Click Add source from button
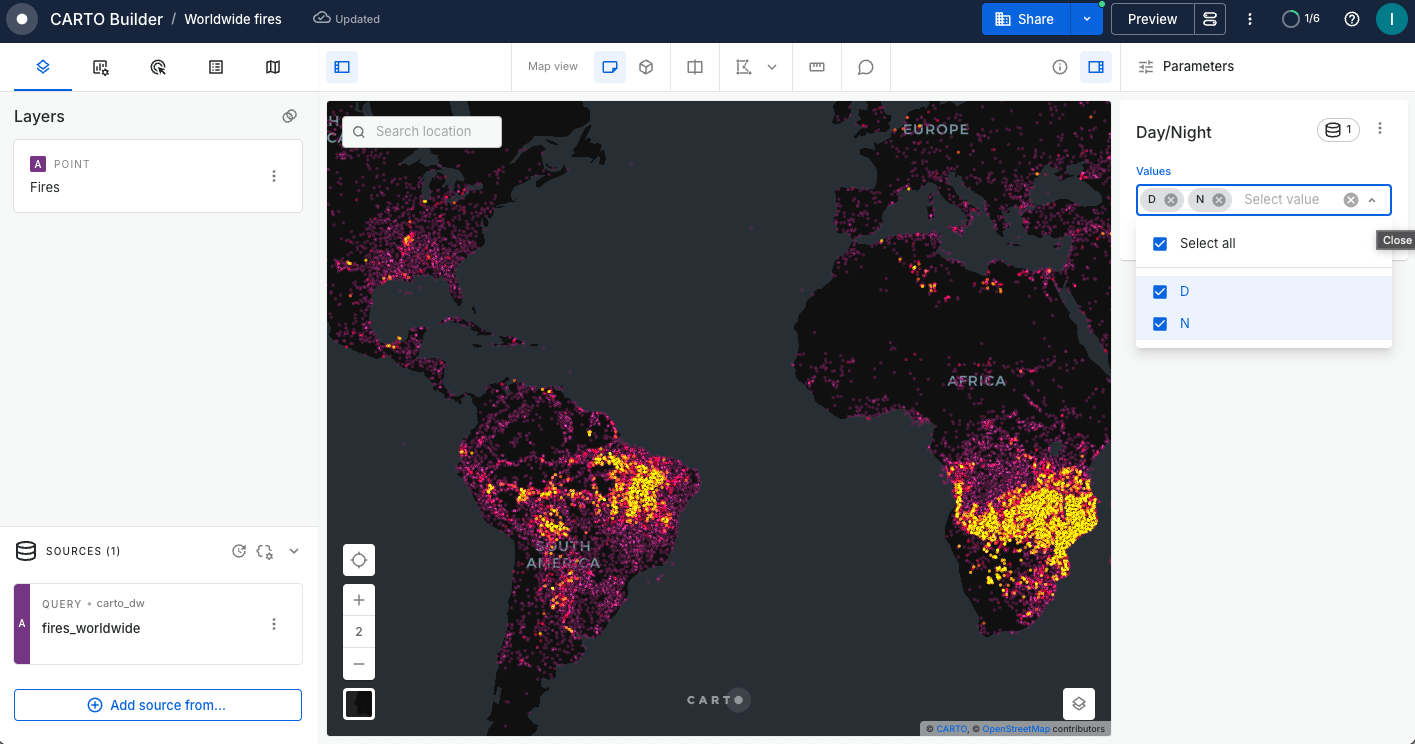1415x744 pixels. (158, 705)
